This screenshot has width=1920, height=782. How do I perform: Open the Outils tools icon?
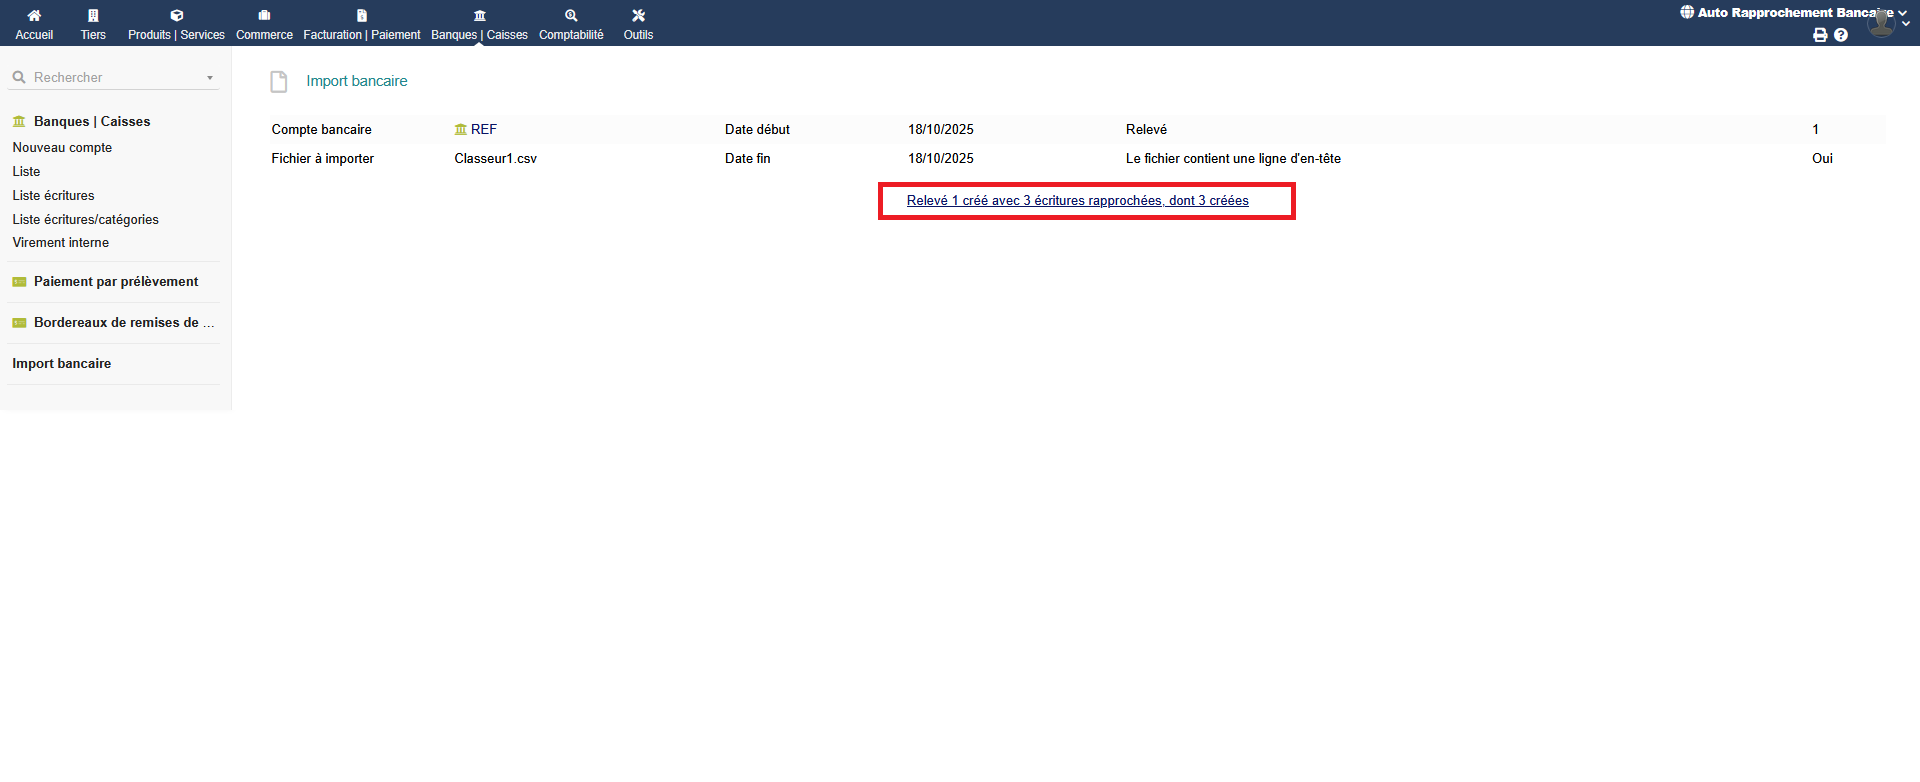(x=638, y=16)
